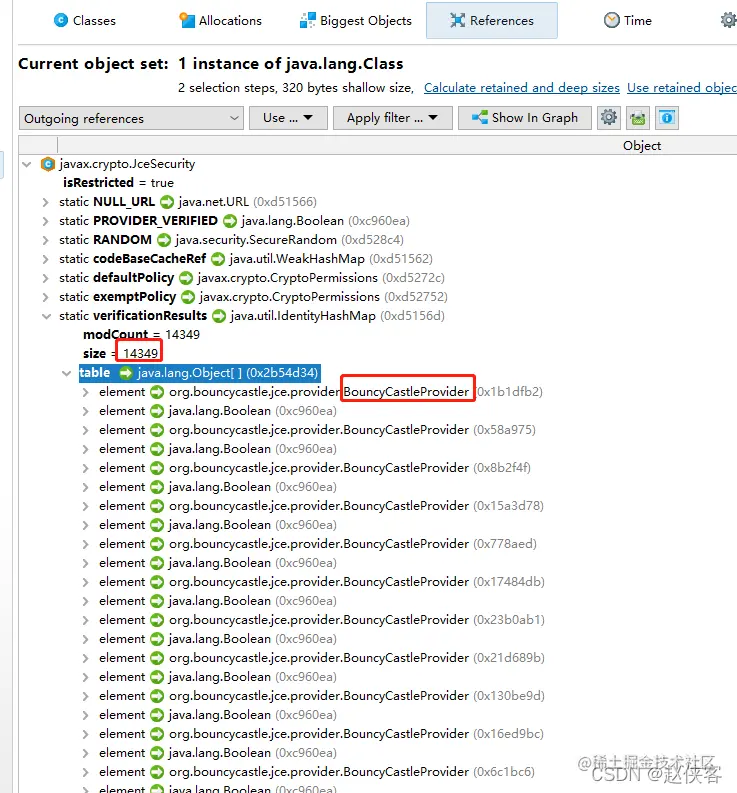Click the Allocations tab icon
The image size is (737, 793).
coord(187,20)
